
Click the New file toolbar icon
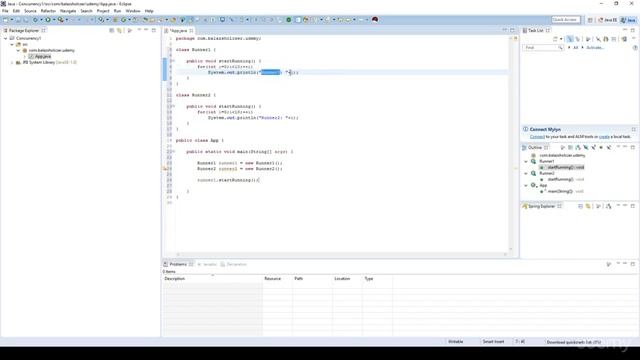click(6, 20)
